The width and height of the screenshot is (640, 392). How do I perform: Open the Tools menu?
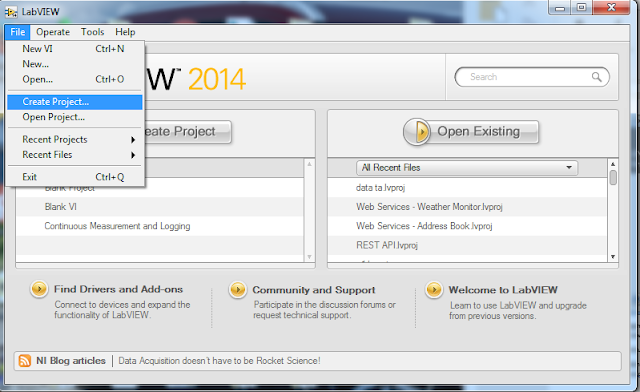point(92,32)
